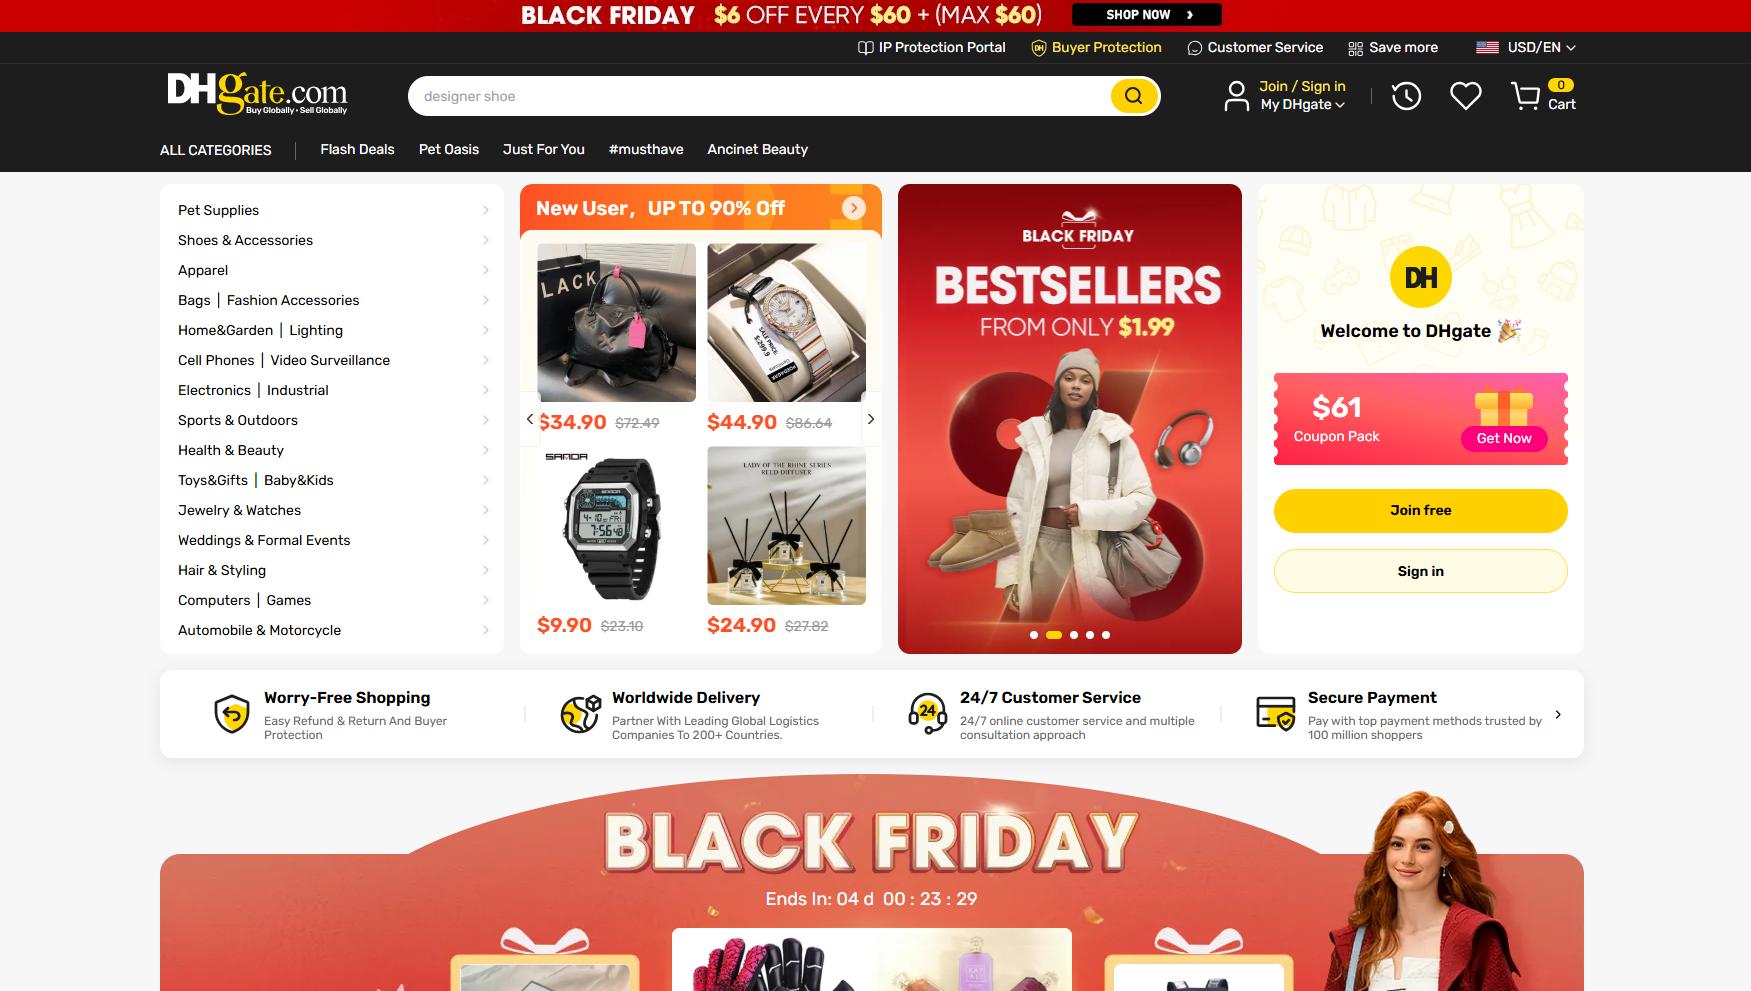Viewport: 1751px width, 991px height.
Task: Click Get Now on the coupon pack
Action: pyautogui.click(x=1504, y=438)
